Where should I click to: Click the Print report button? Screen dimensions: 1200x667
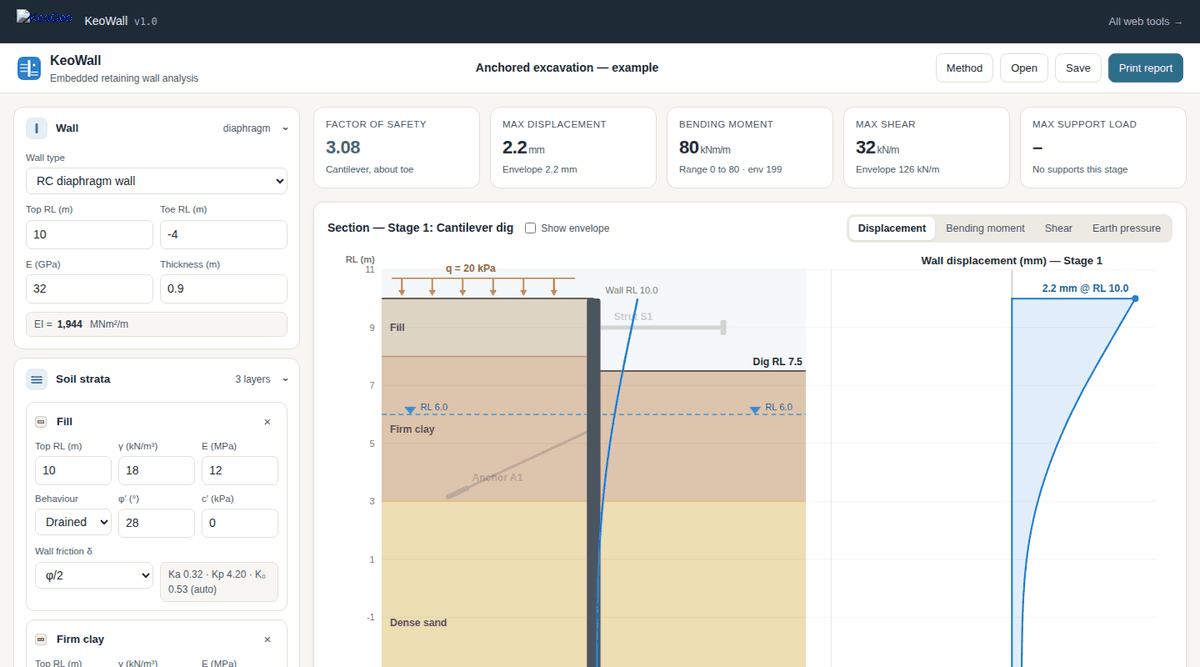coord(1146,68)
